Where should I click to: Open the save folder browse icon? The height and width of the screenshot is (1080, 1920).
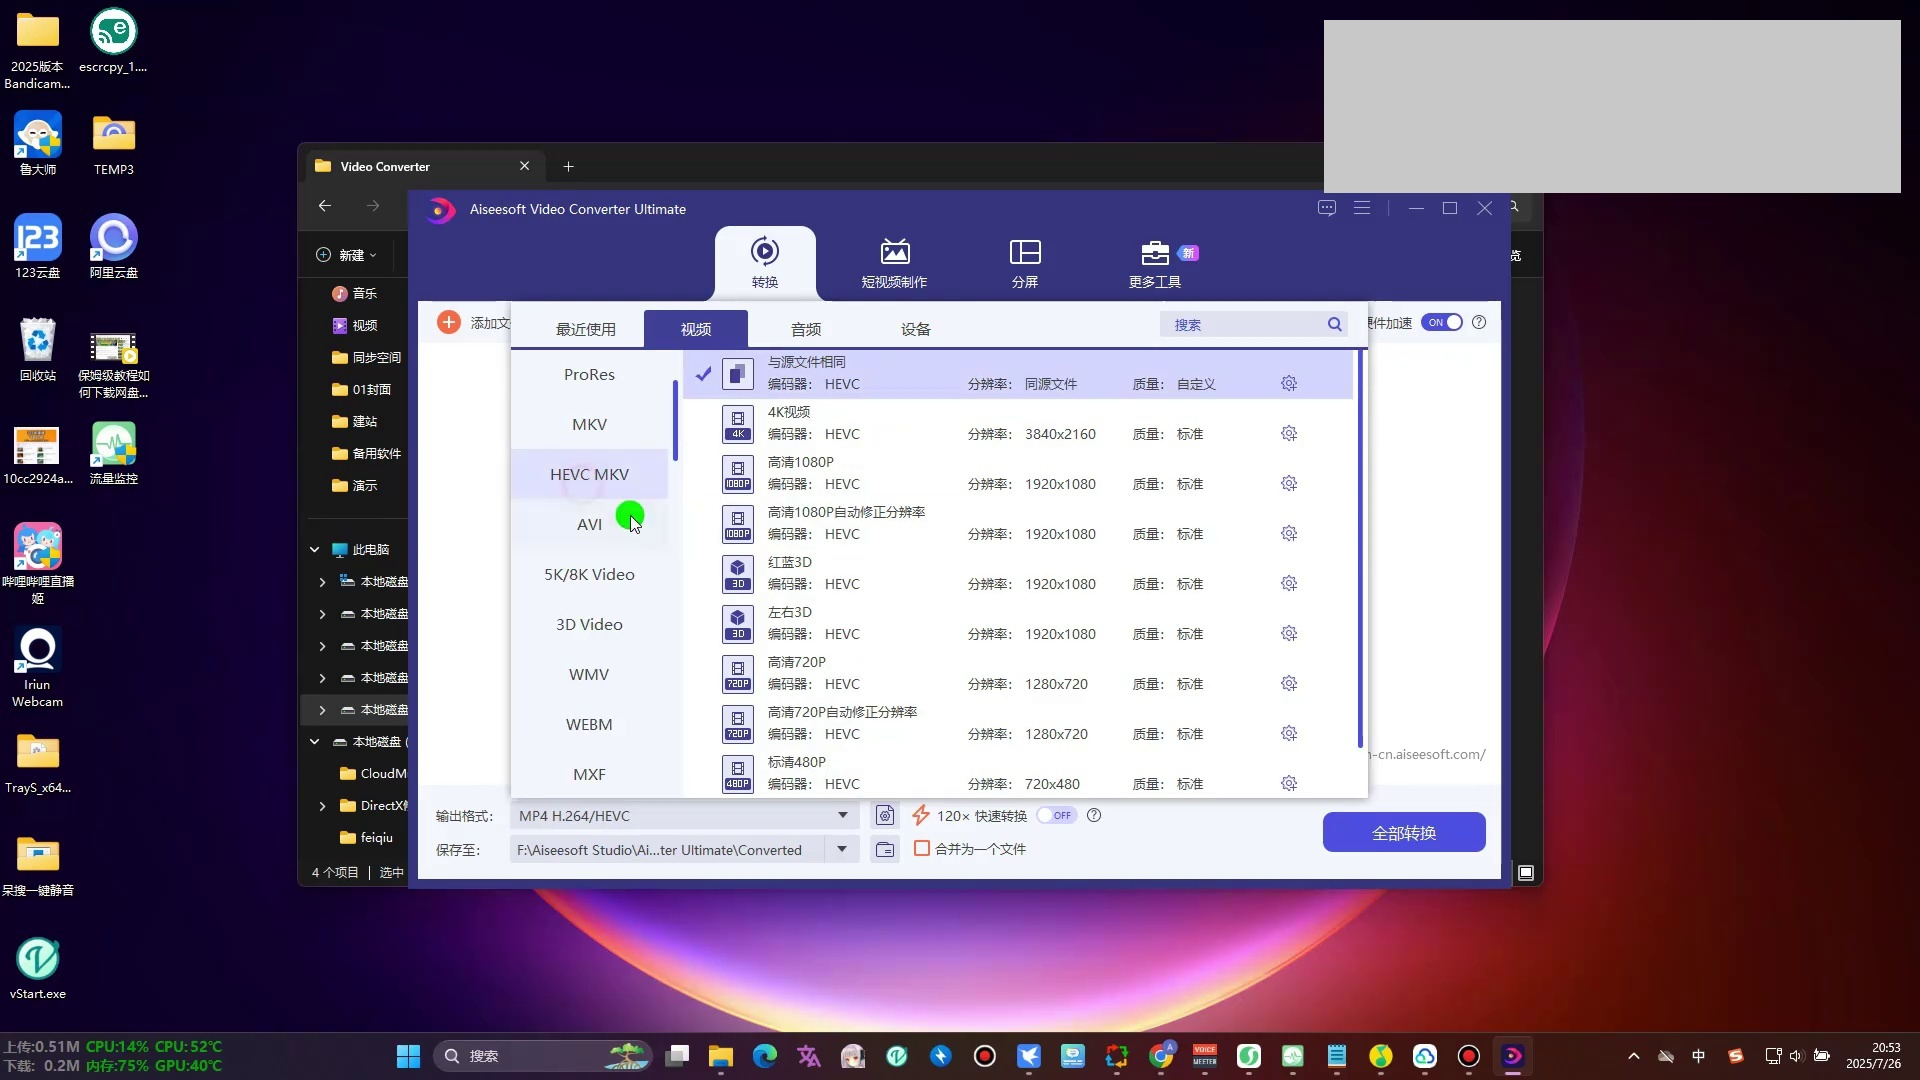click(x=885, y=850)
